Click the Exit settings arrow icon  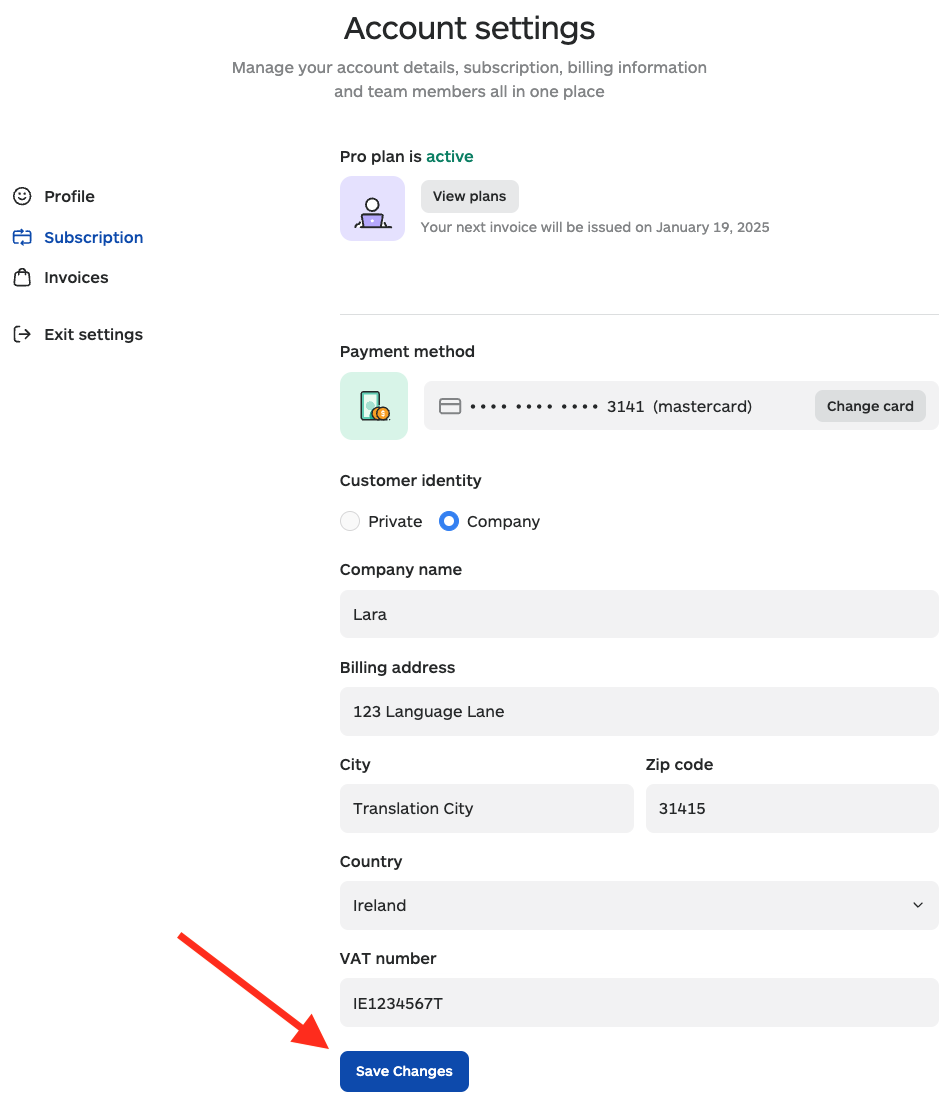coord(22,334)
